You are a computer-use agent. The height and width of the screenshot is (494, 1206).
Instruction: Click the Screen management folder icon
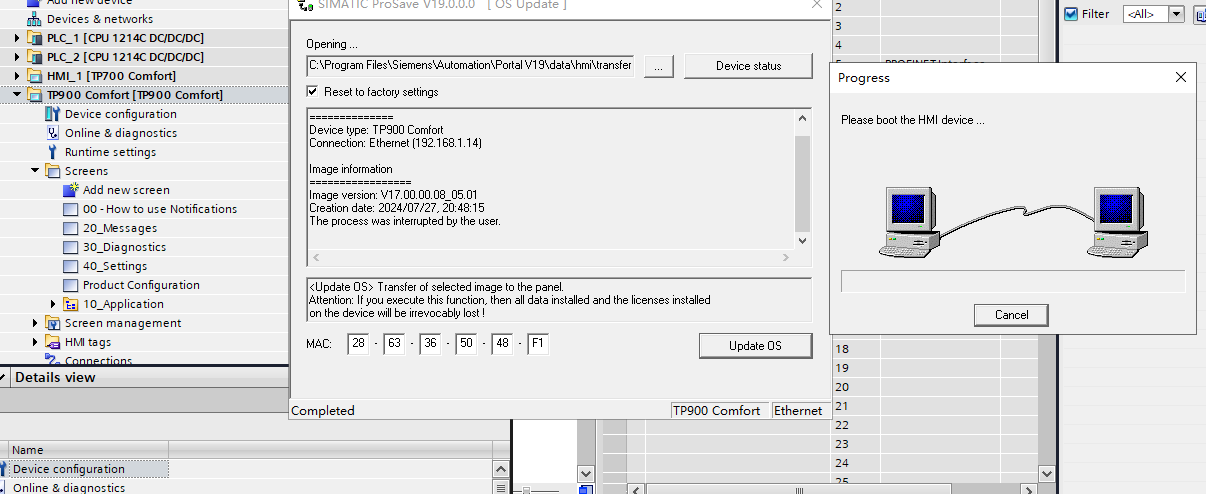pos(53,323)
